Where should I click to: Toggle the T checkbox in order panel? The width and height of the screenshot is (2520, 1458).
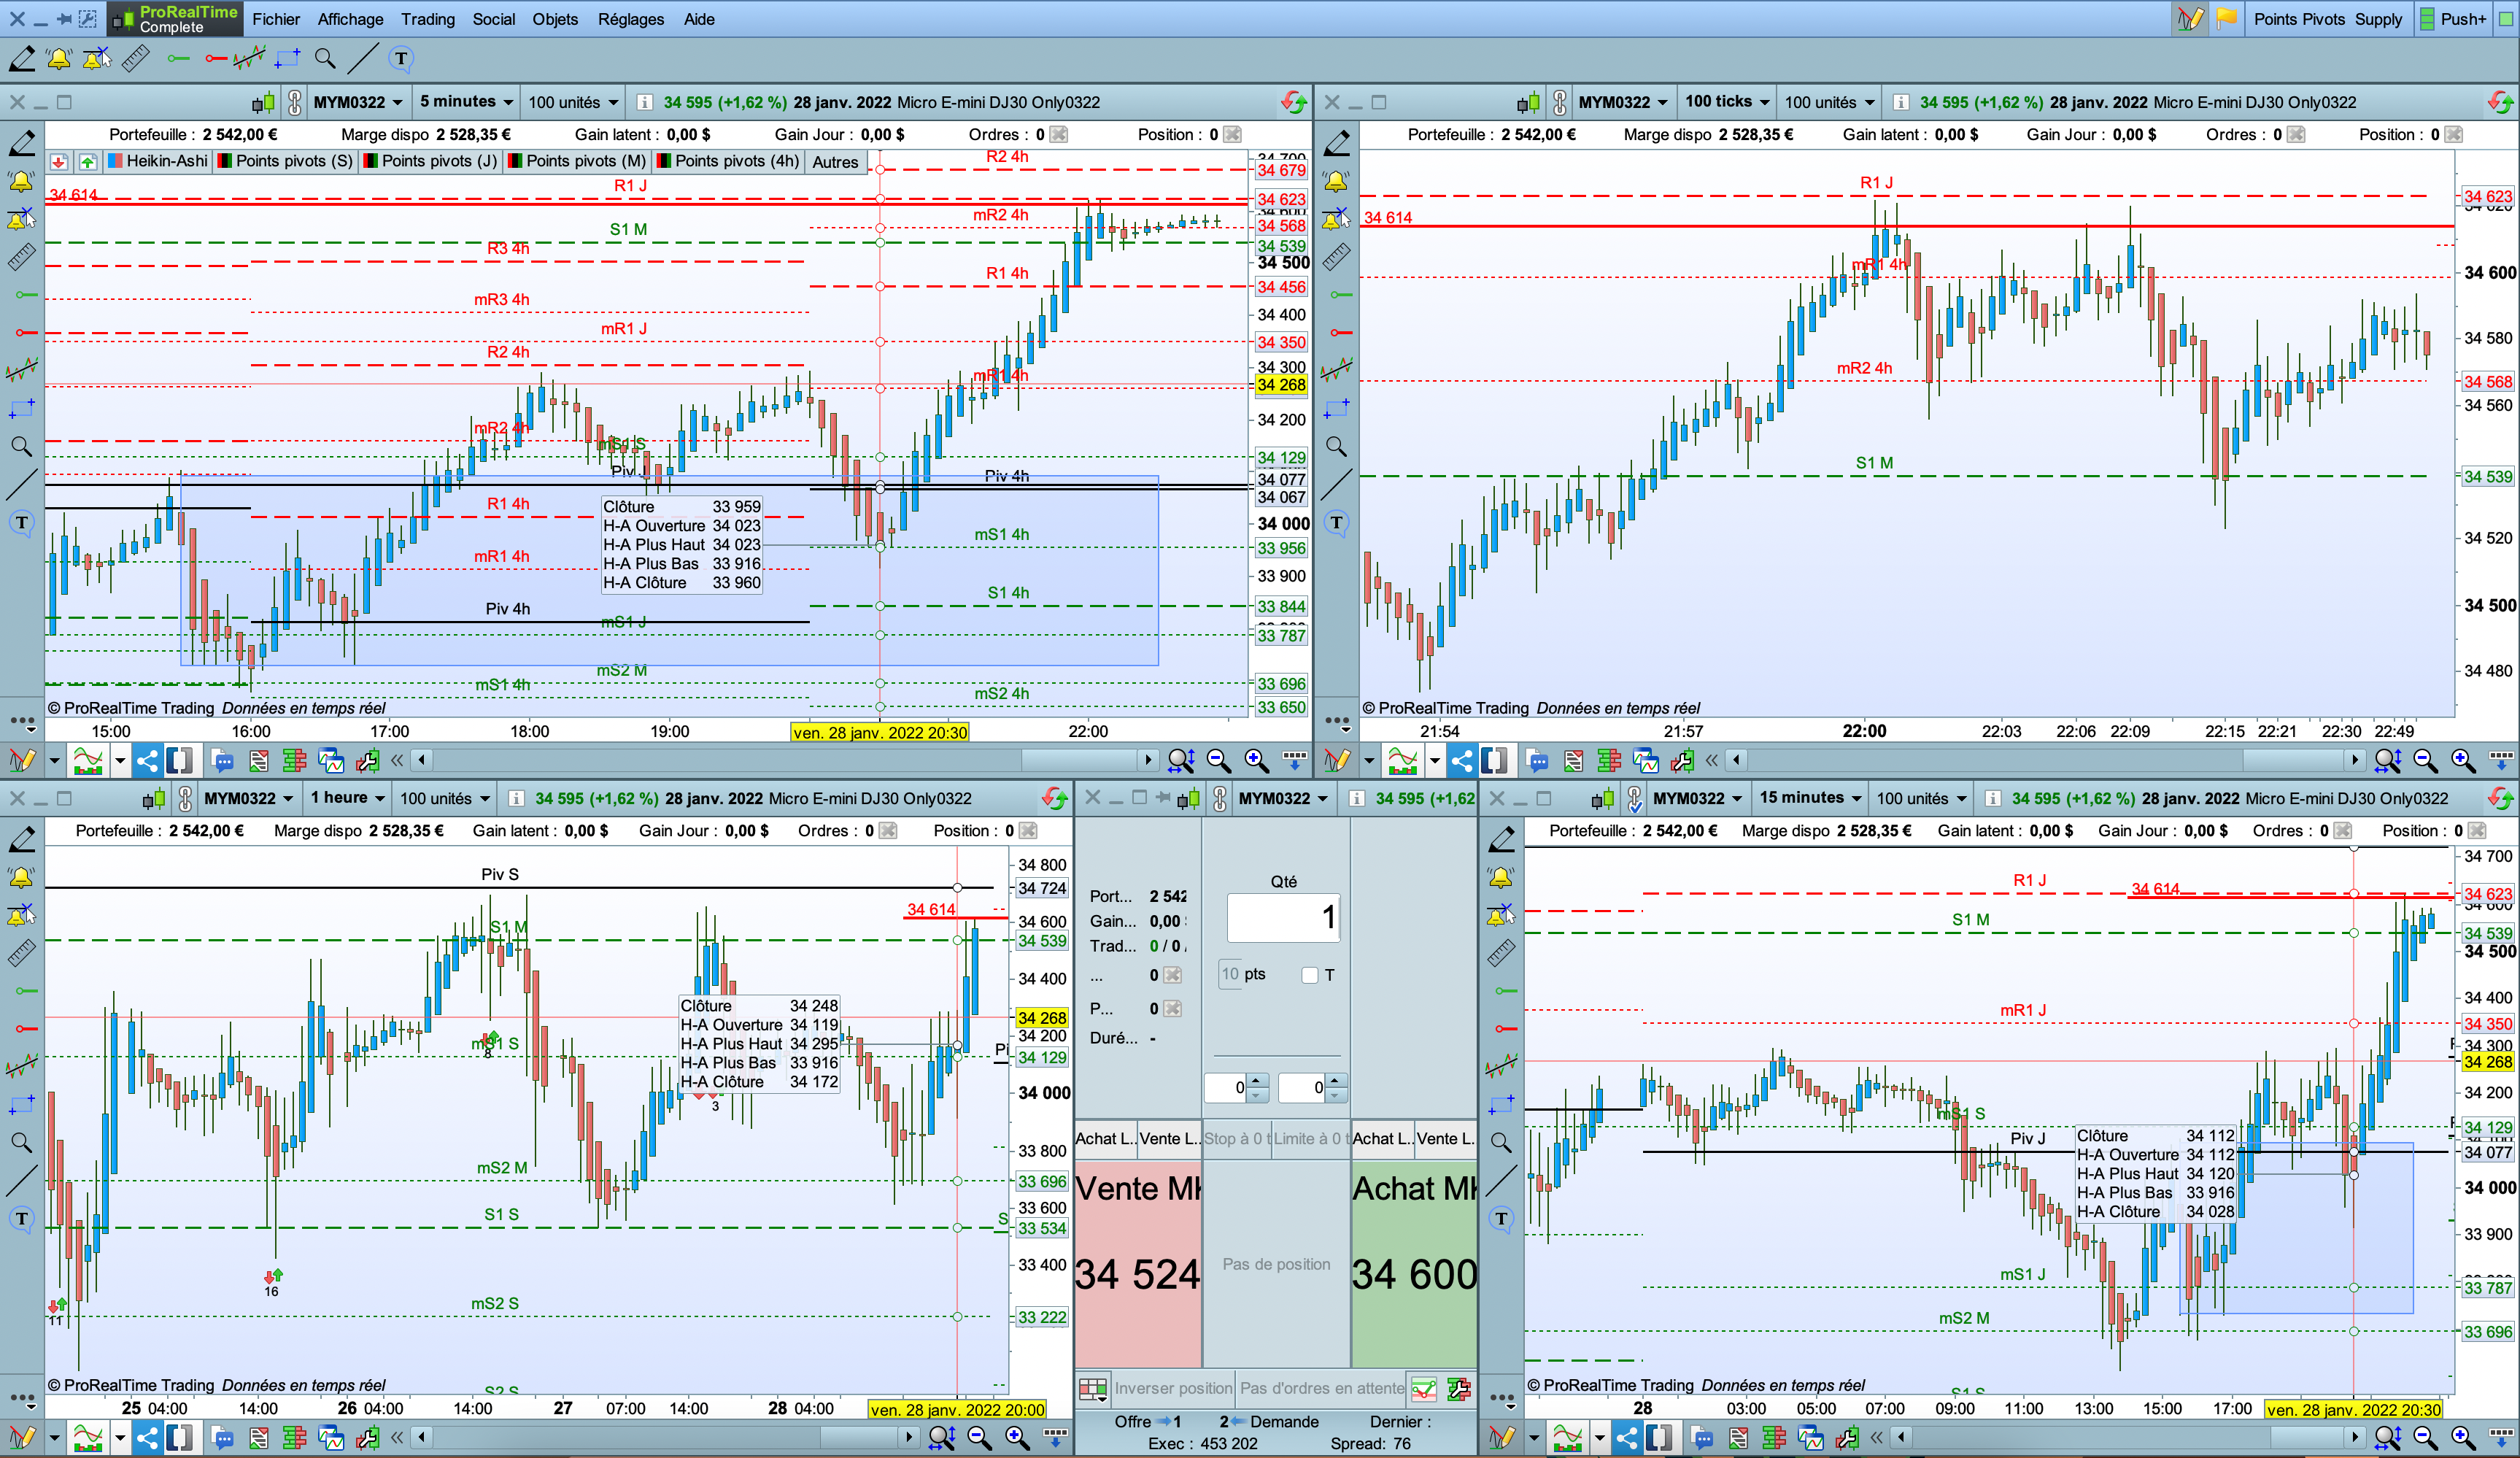click(x=1310, y=975)
